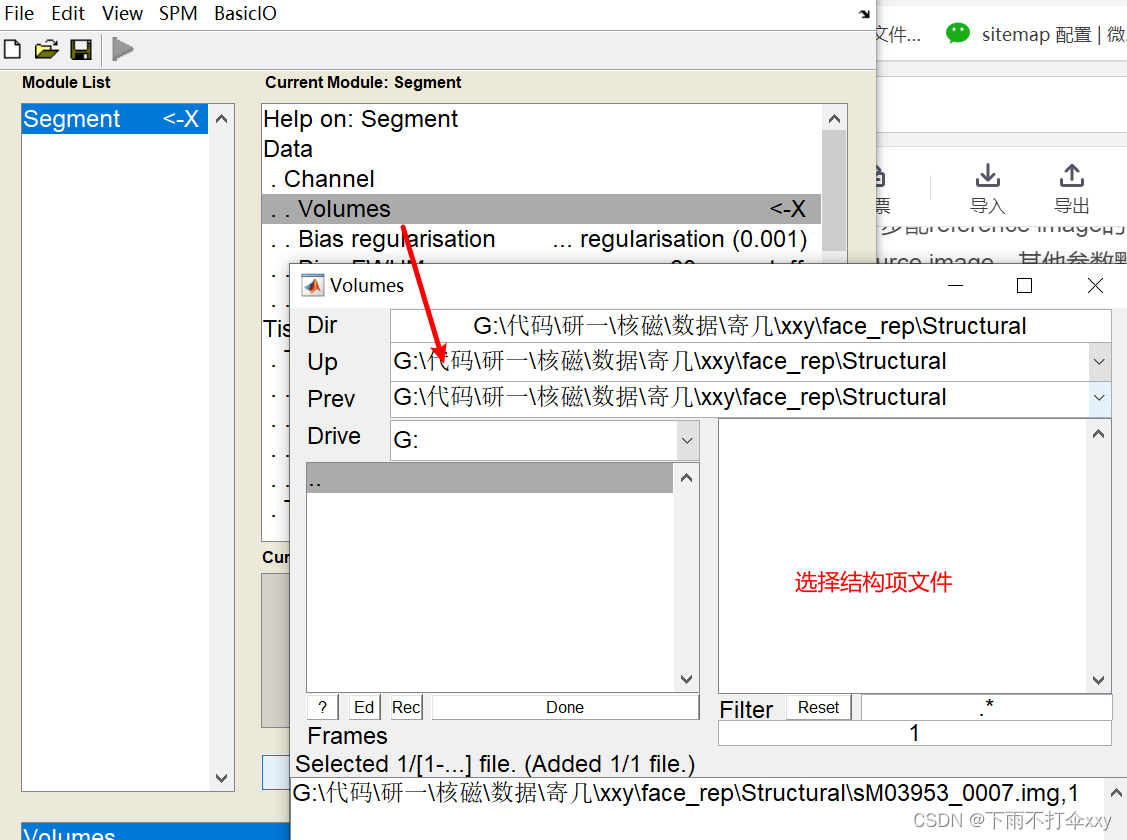The height and width of the screenshot is (840, 1127).
Task: Open the Edit menu
Action: pos(68,14)
